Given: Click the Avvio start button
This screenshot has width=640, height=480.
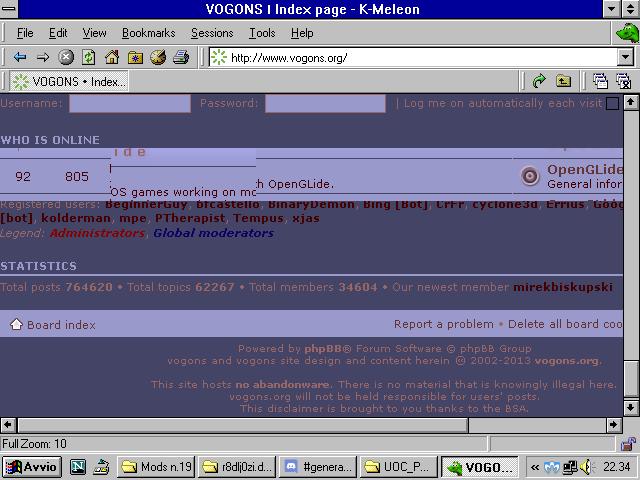Looking at the screenshot, I should 31,467.
